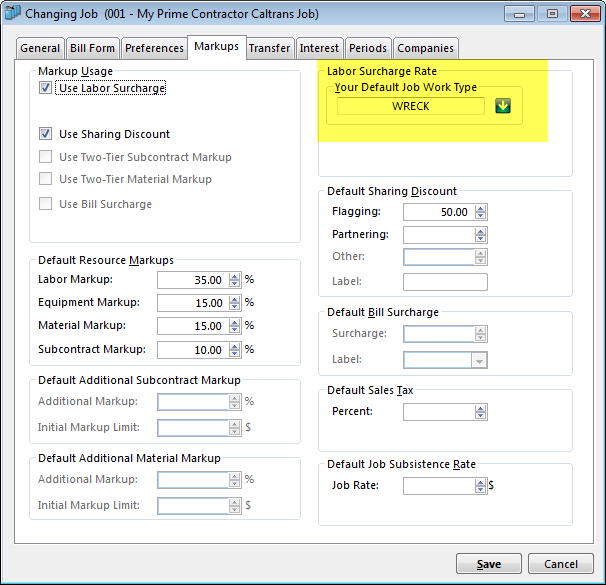Click the Sharing Discount Label text field
Viewport: 606px width, 585px height.
pos(445,282)
